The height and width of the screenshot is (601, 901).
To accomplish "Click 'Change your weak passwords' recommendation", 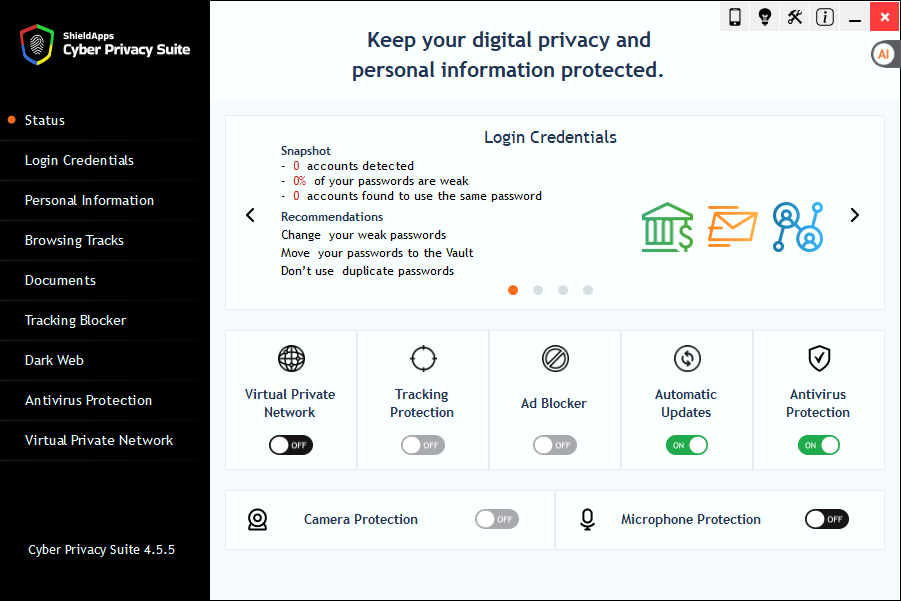I will click(x=364, y=235).
